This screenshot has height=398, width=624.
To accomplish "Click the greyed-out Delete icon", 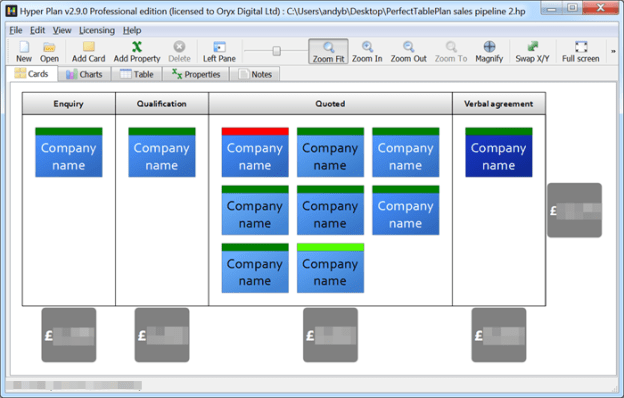I will pyautogui.click(x=179, y=52).
